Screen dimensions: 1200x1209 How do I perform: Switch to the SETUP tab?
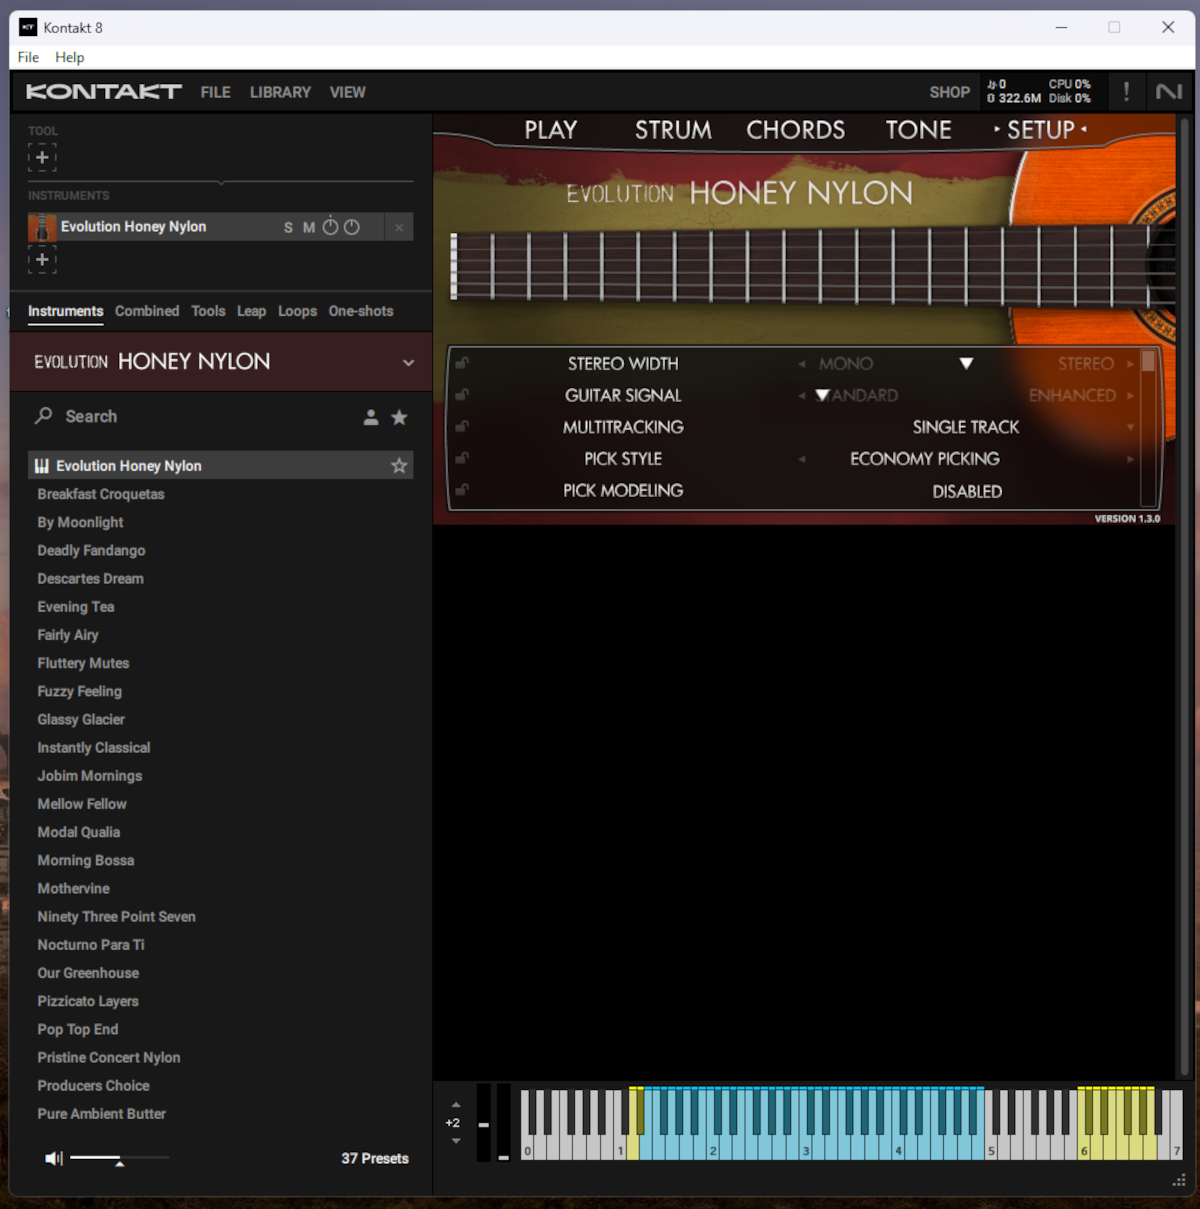[1041, 130]
